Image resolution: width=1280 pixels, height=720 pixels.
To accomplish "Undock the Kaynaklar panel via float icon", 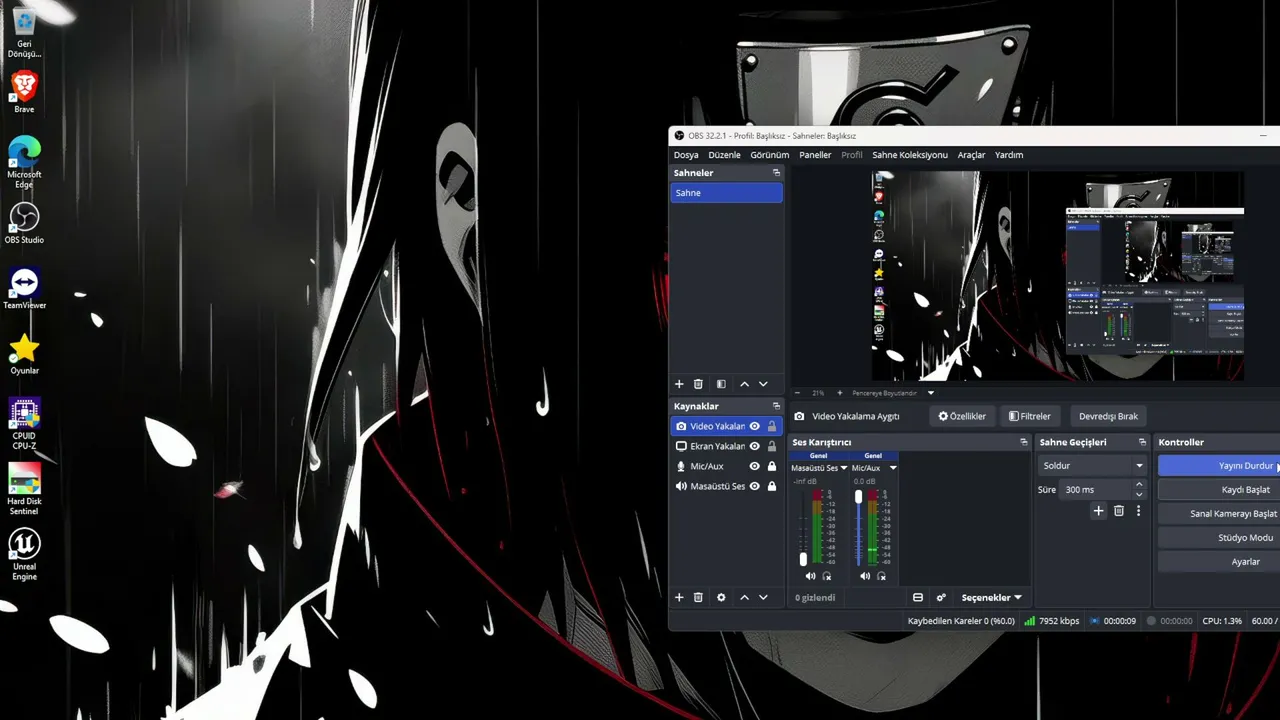I will tap(776, 406).
